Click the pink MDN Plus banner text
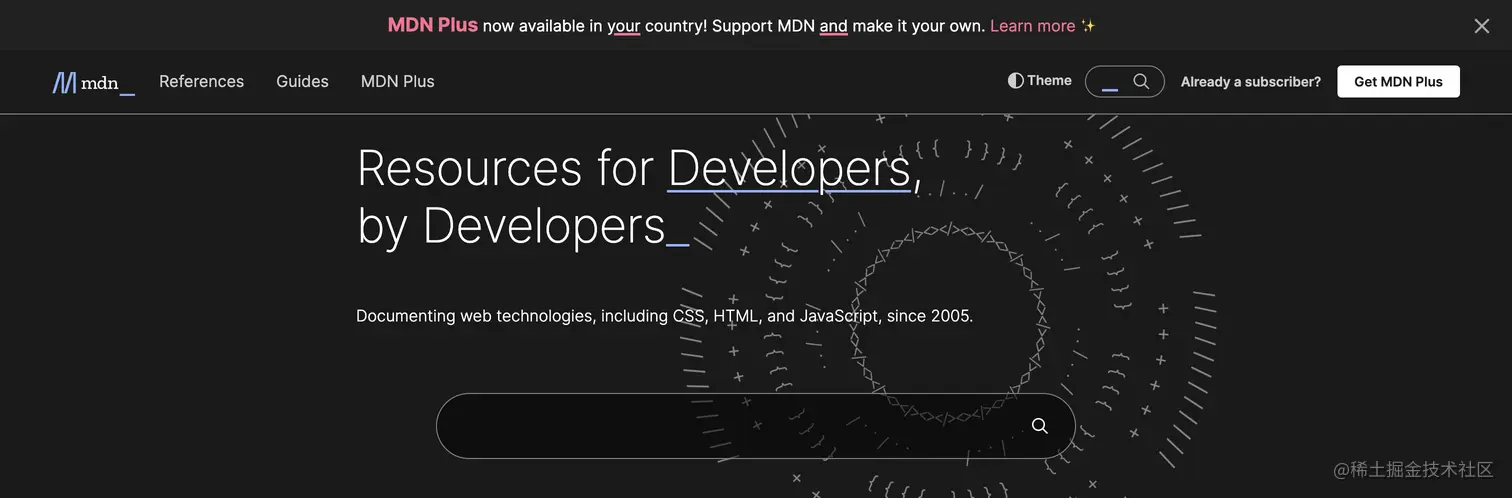Image resolution: width=1512 pixels, height=498 pixels. tap(433, 25)
